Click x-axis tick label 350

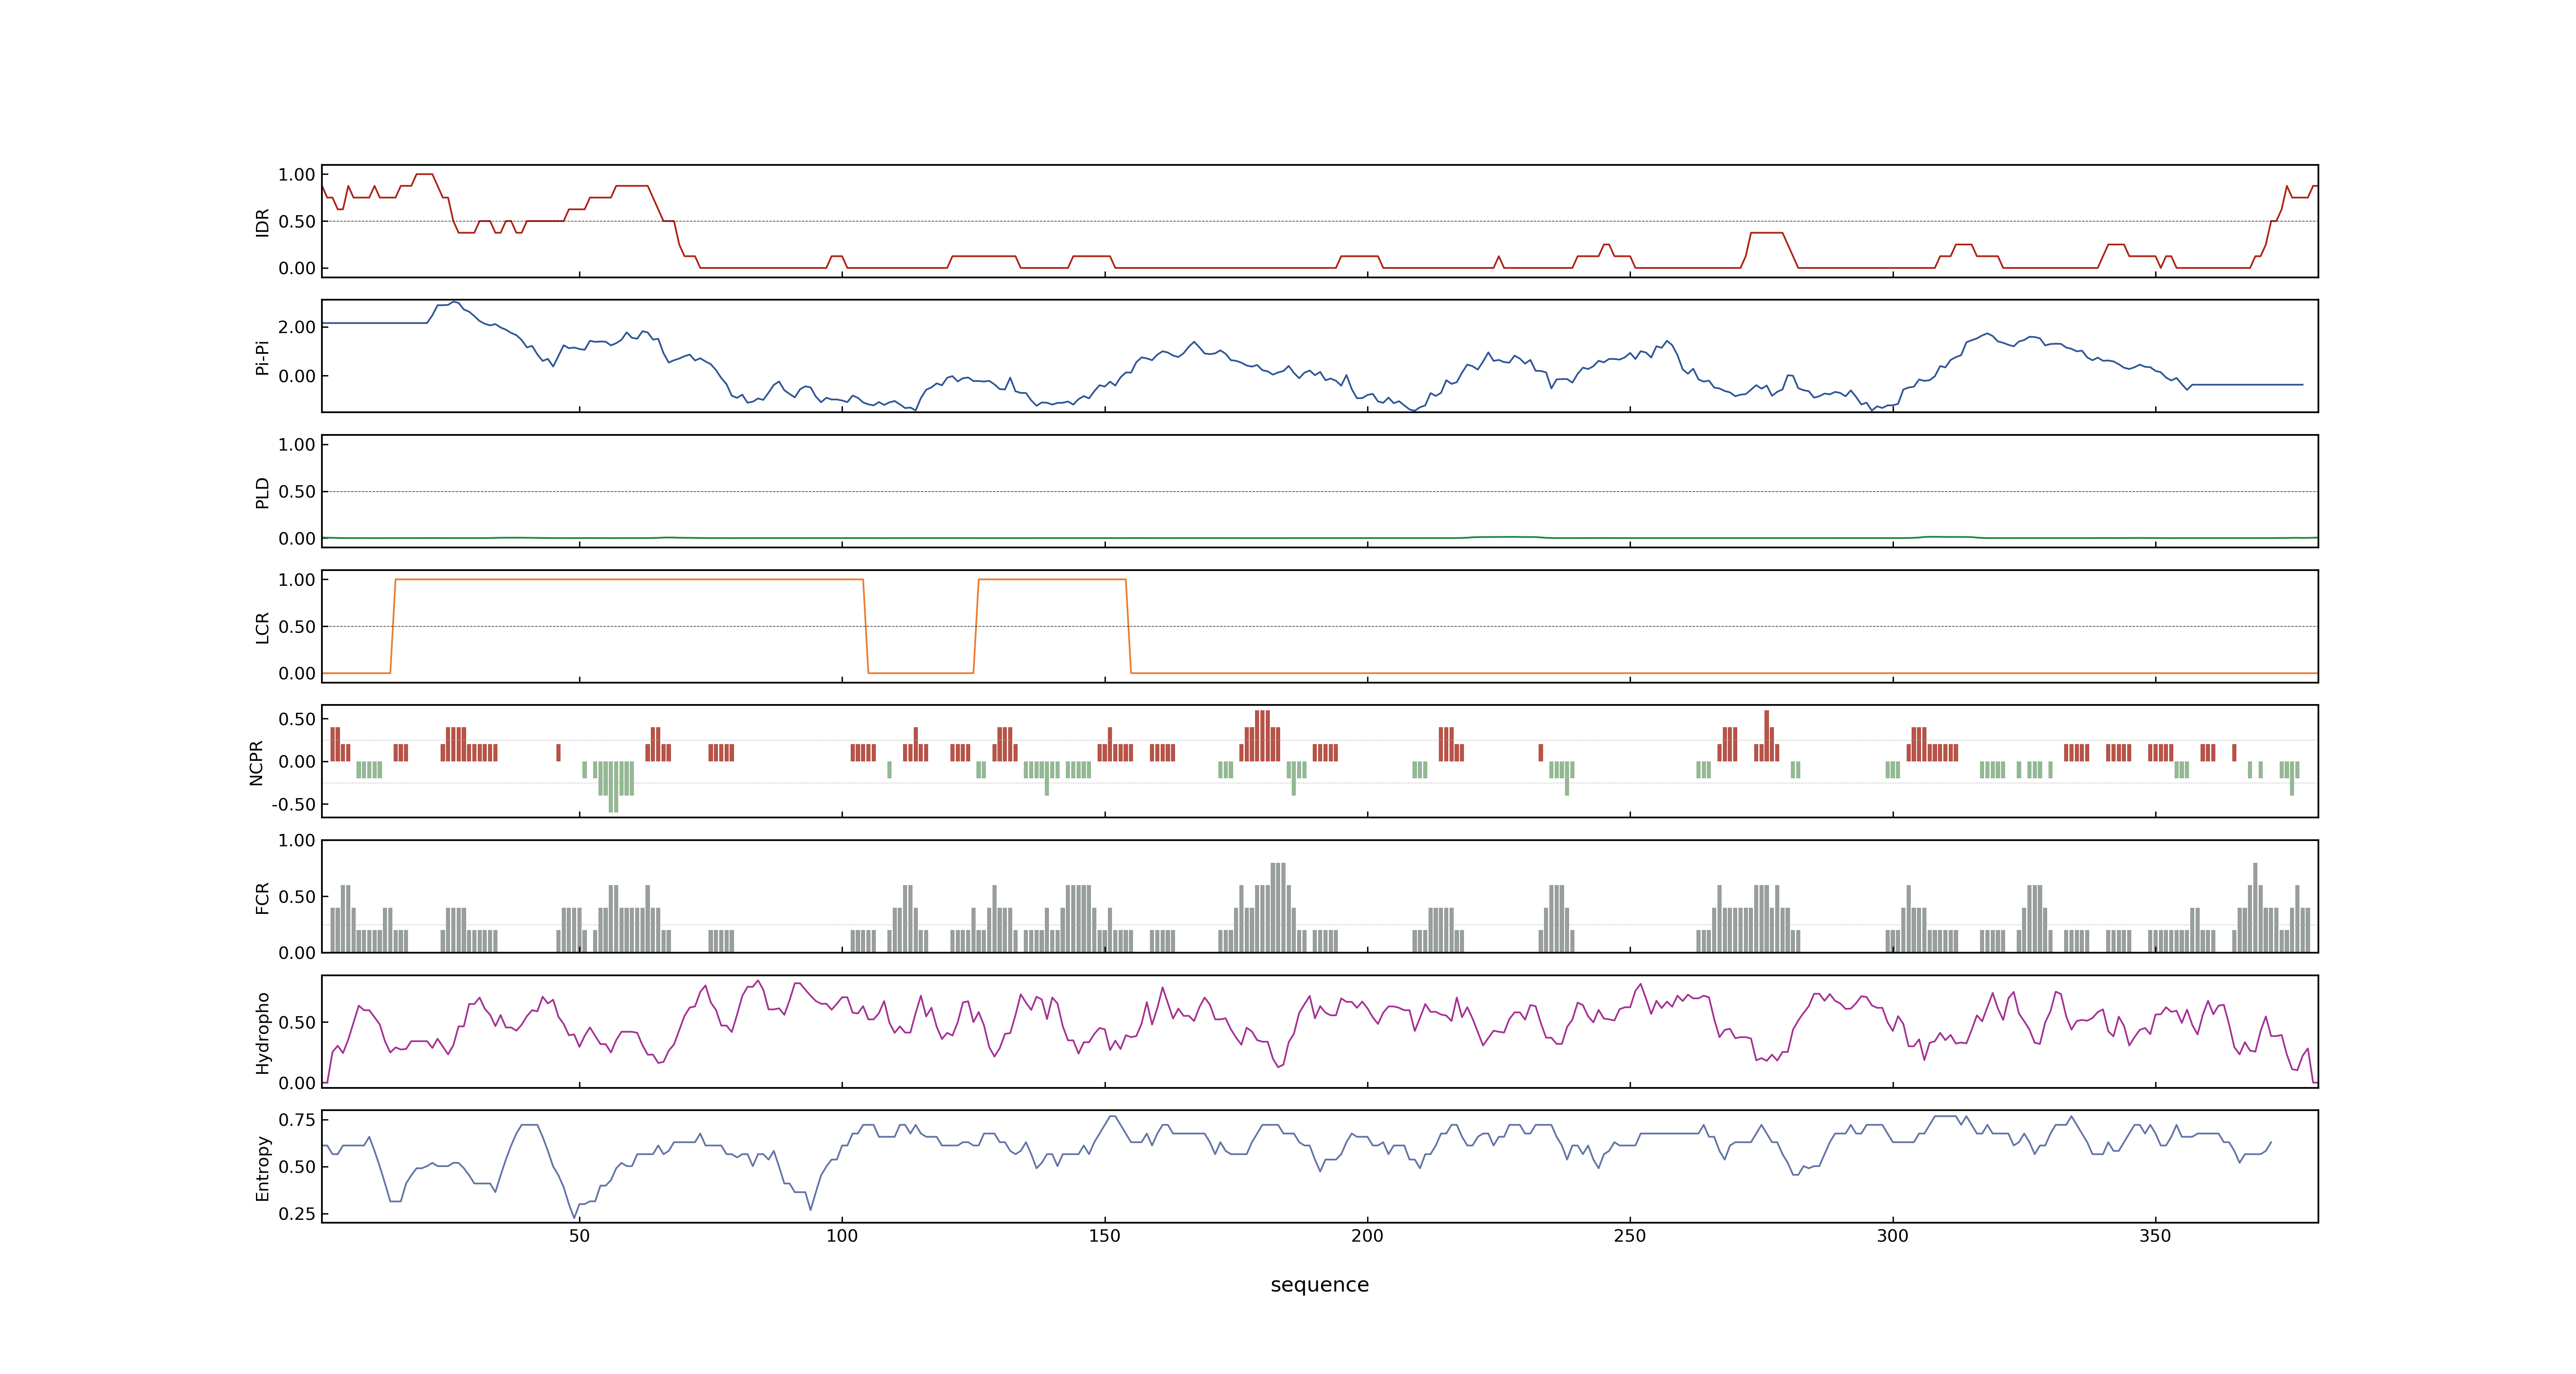[x=2155, y=1236]
